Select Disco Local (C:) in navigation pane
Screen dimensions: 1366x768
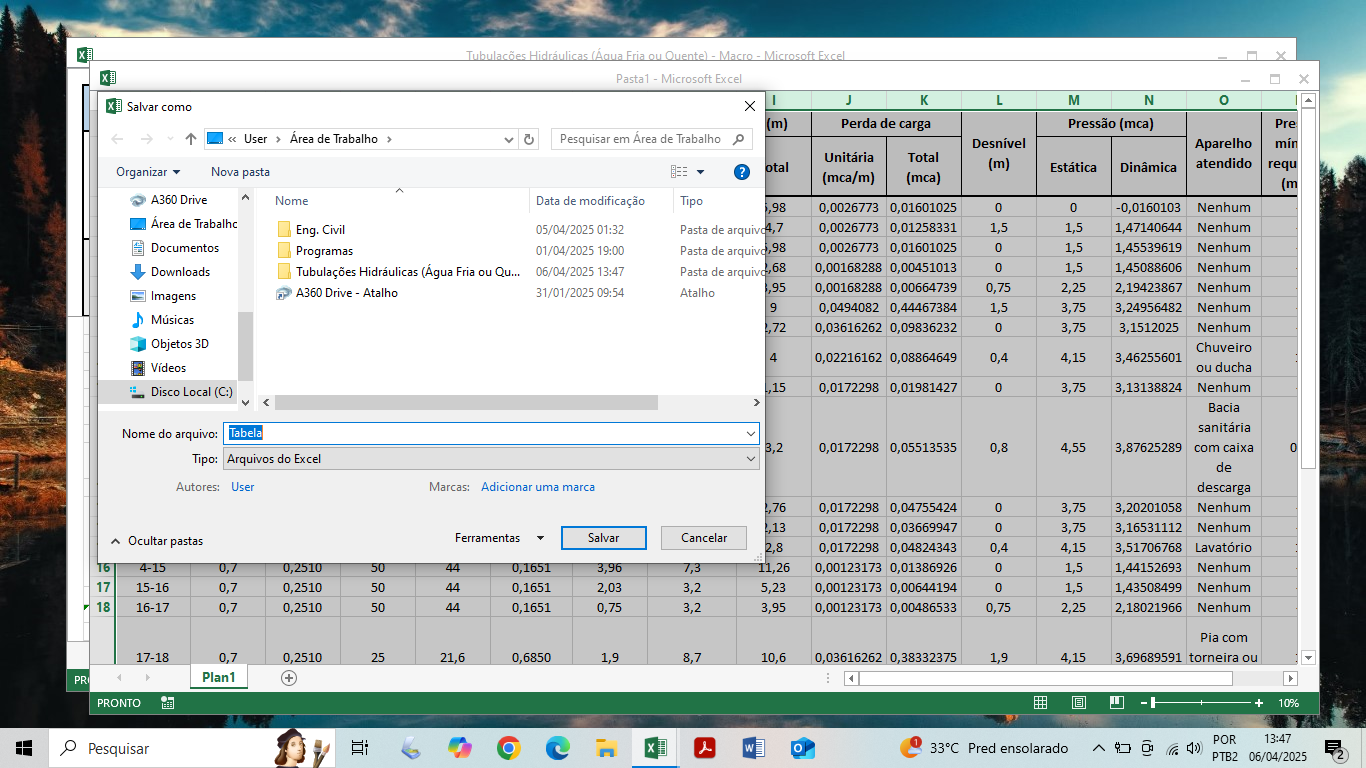(x=191, y=392)
